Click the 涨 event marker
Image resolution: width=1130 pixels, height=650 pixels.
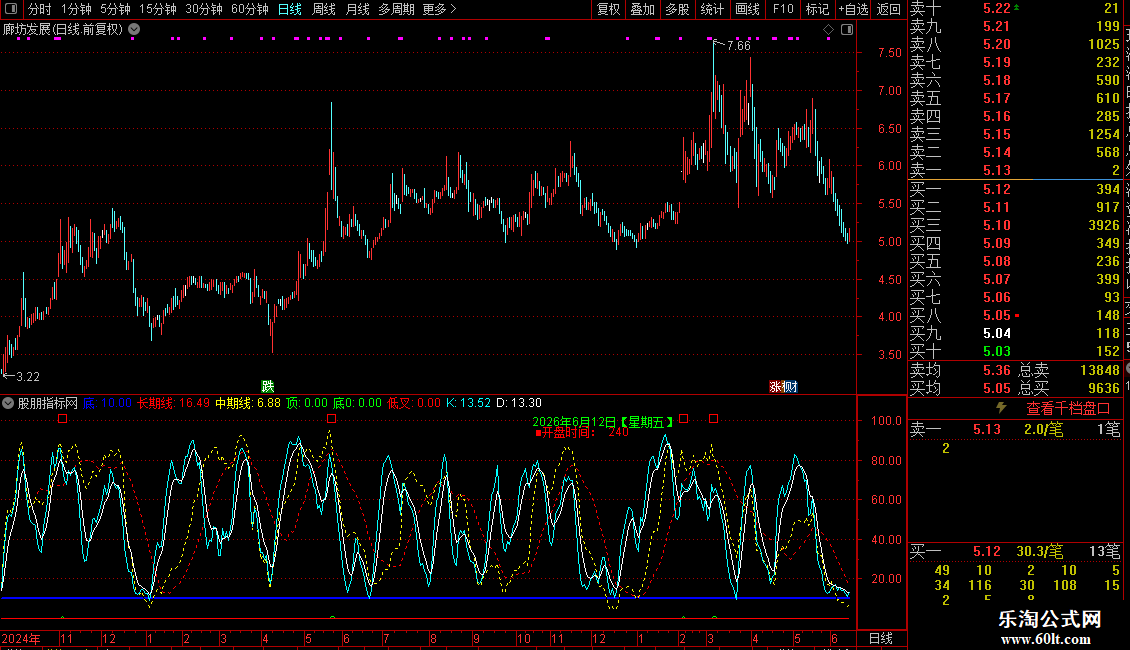[x=775, y=387]
